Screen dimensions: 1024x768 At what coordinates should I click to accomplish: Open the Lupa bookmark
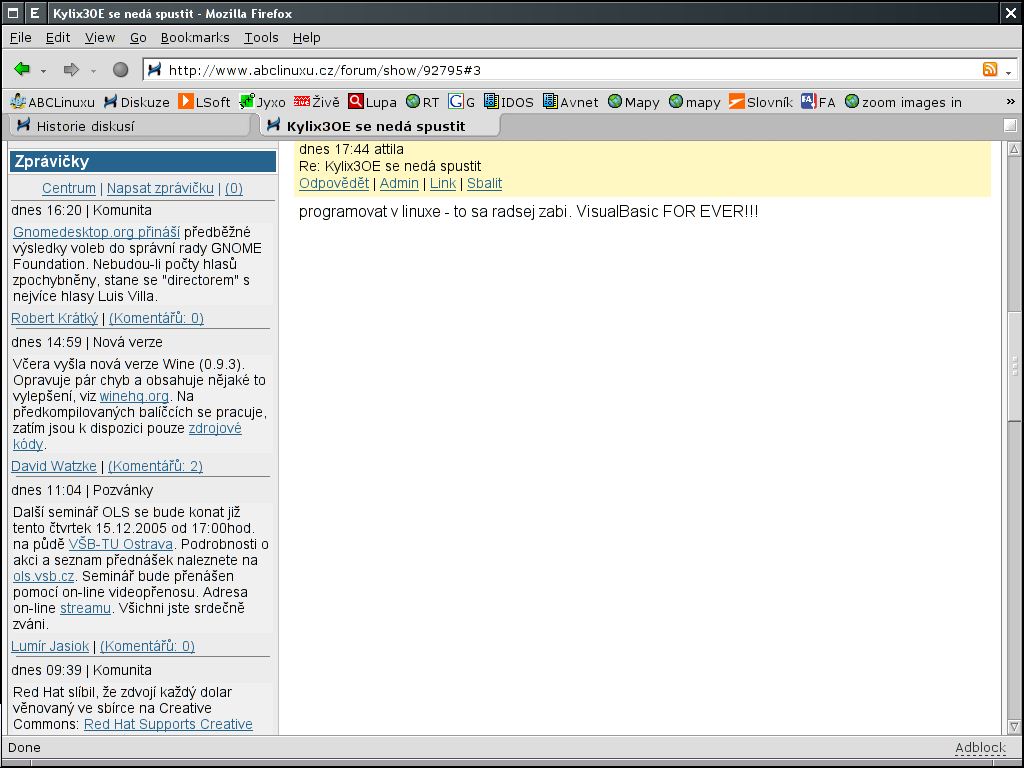tap(372, 102)
